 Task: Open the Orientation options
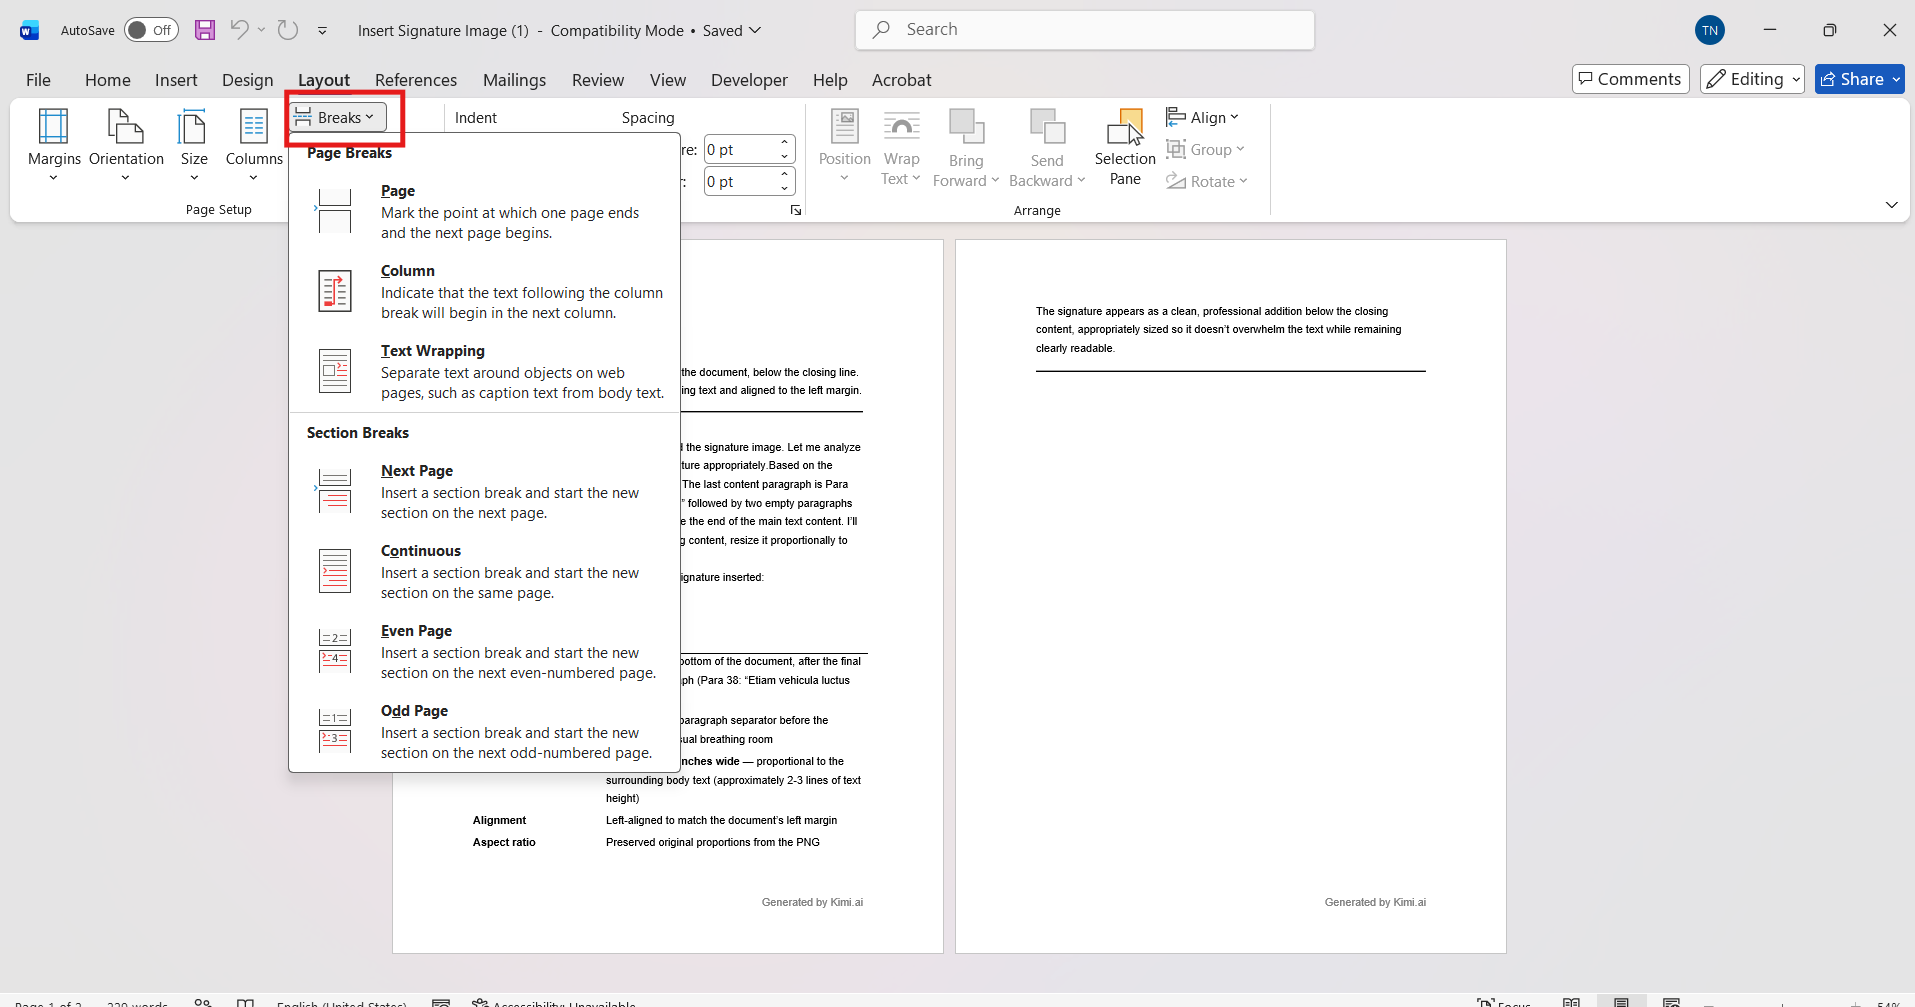click(126, 145)
